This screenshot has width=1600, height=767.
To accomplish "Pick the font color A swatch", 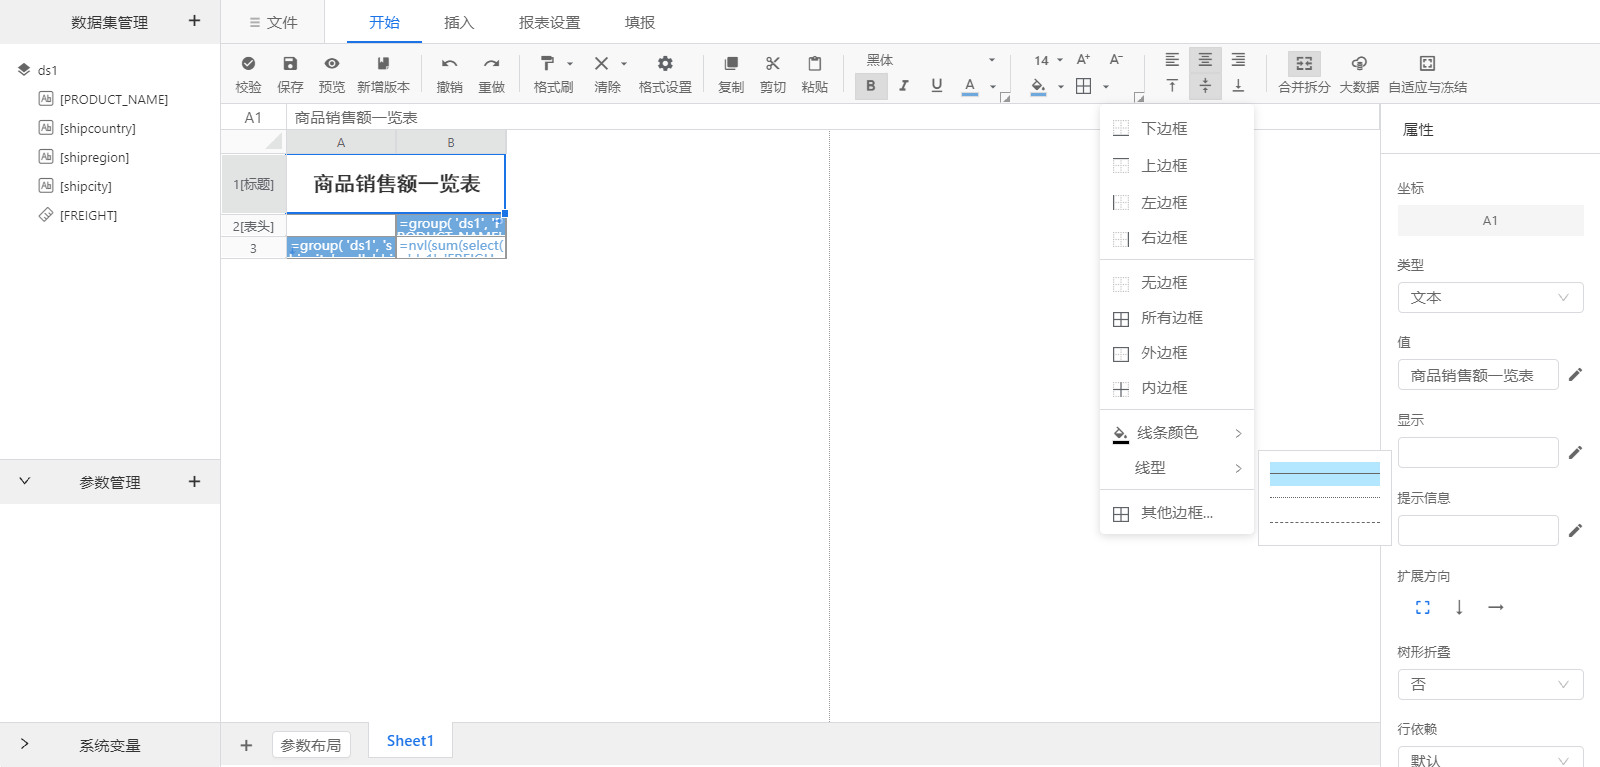I will pos(970,86).
